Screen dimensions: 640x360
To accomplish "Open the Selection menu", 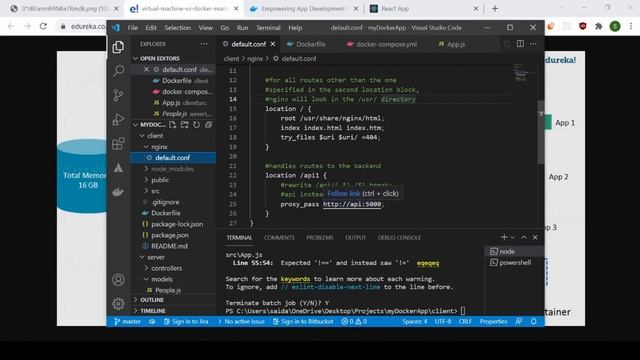I will (x=178, y=28).
